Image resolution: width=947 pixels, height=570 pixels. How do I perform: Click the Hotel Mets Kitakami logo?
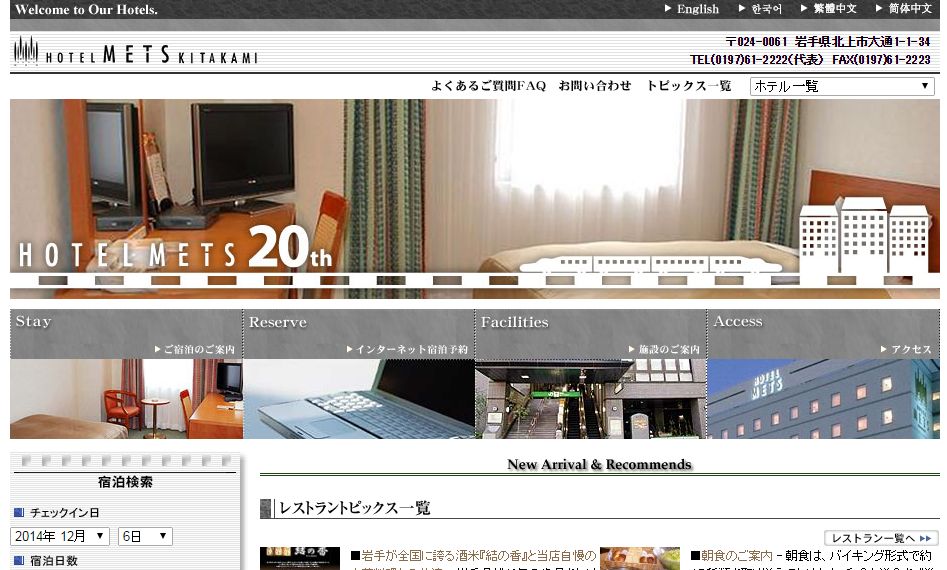point(136,51)
